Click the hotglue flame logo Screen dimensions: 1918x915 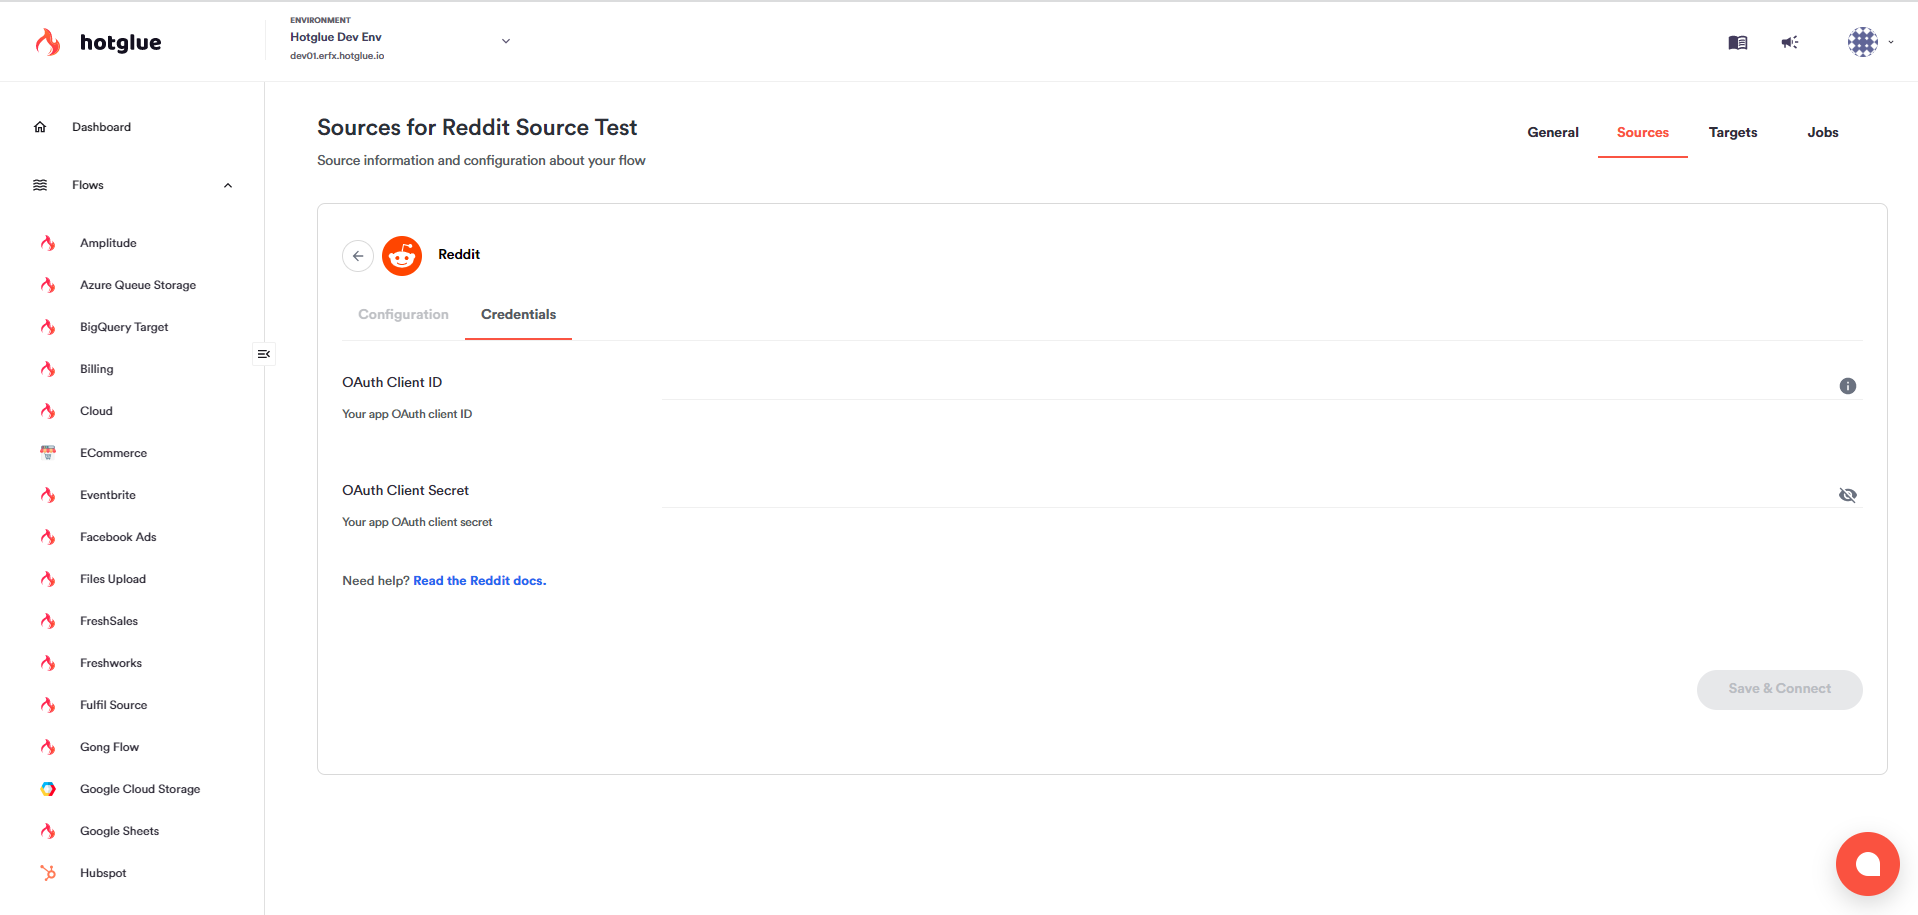point(47,42)
